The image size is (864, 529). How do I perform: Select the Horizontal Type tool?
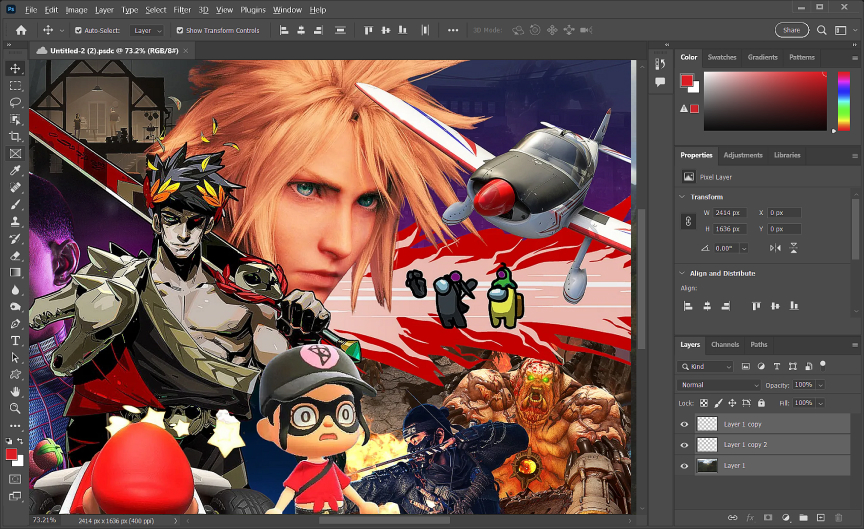(x=15, y=341)
